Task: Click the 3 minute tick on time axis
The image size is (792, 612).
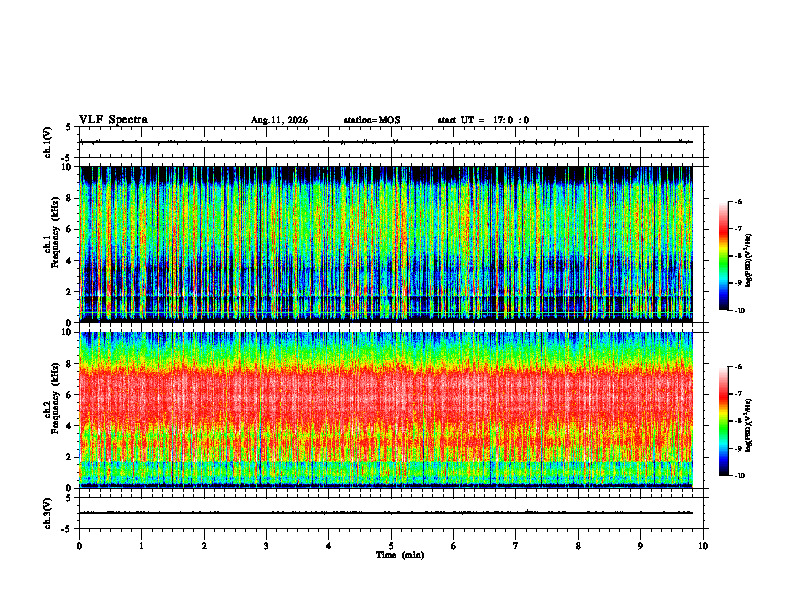Action: [x=266, y=546]
